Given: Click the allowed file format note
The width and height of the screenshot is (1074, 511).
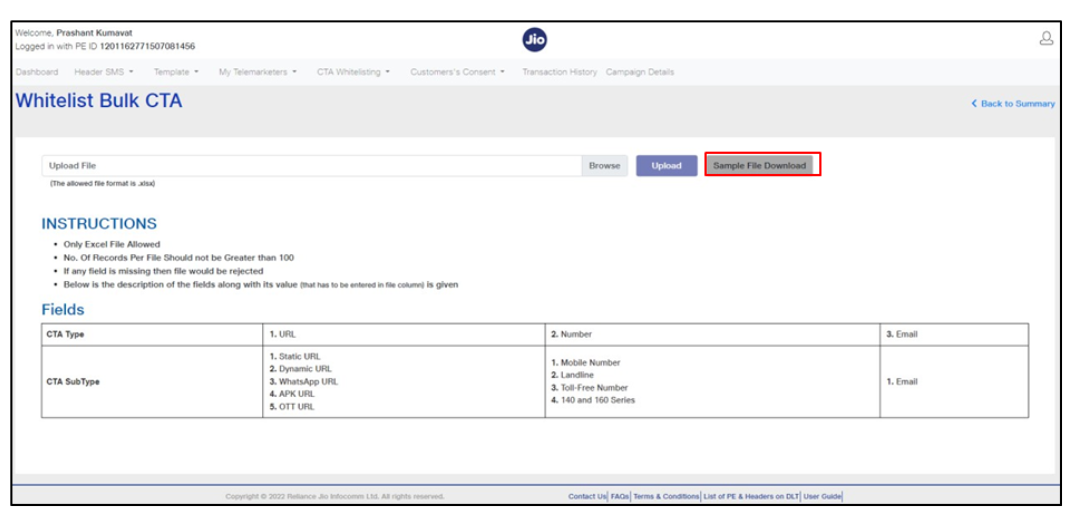Looking at the screenshot, I should [x=102, y=184].
